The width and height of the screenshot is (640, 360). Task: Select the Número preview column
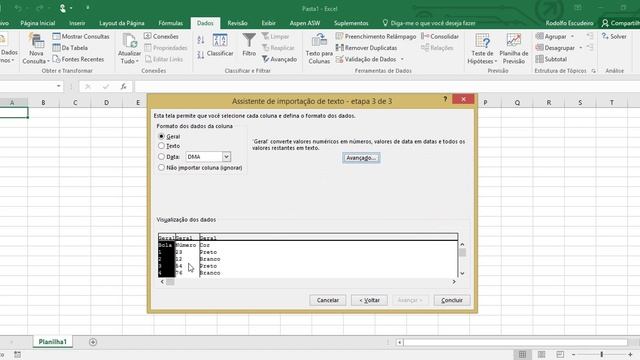[x=187, y=256]
